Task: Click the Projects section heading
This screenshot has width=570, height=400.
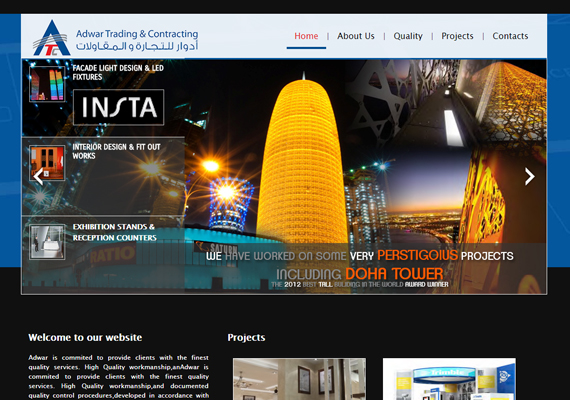Action: [246, 337]
